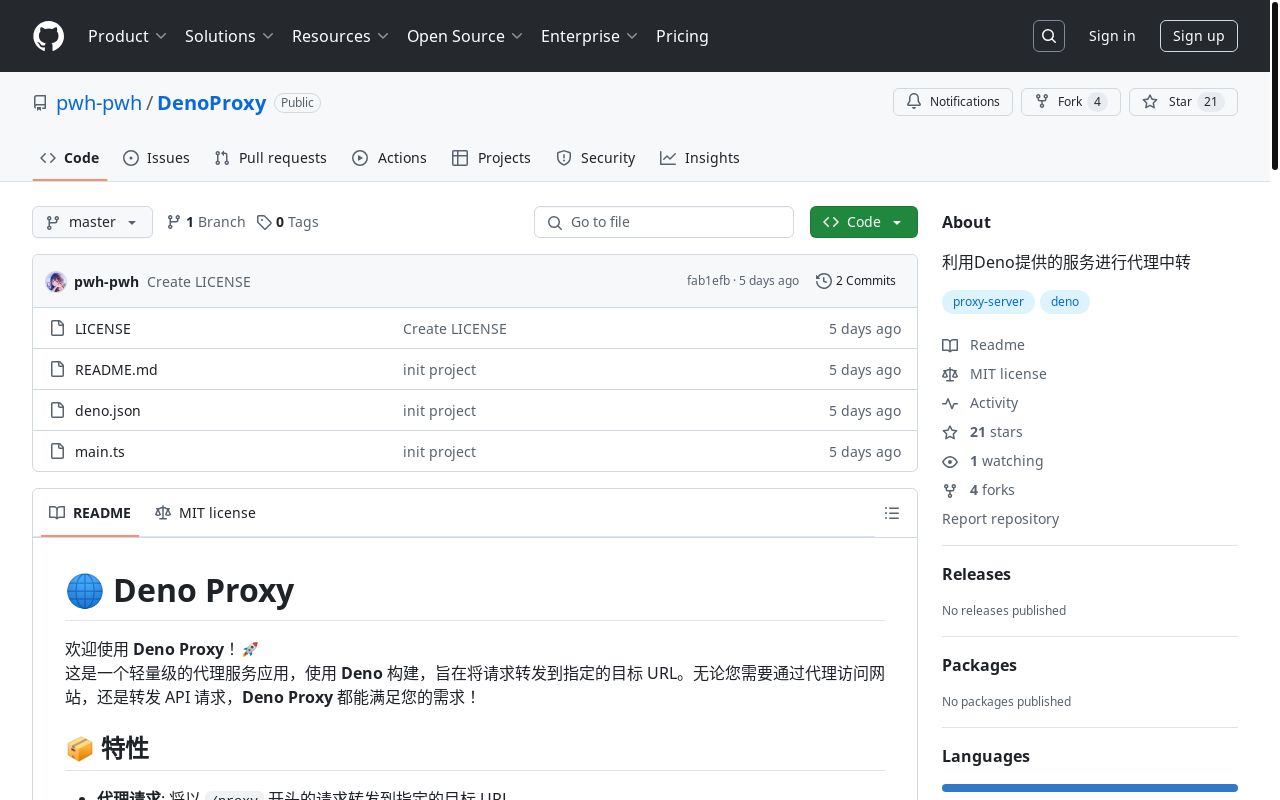Click the Sign up button
The height and width of the screenshot is (800, 1280).
point(1198,36)
